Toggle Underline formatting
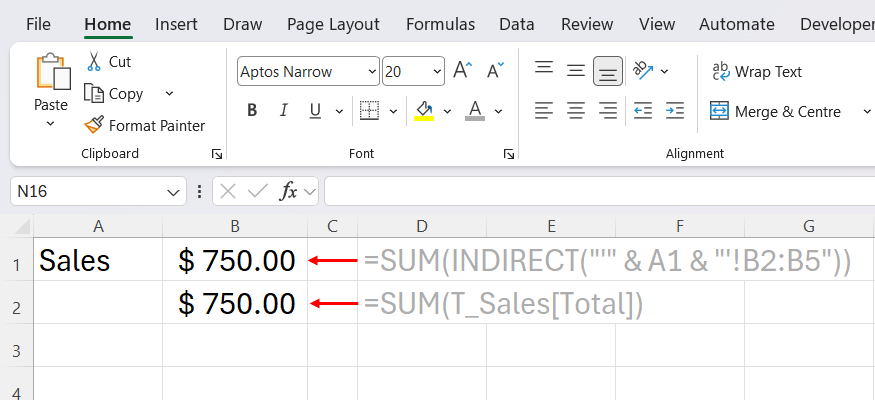The width and height of the screenshot is (875, 400). (x=315, y=111)
